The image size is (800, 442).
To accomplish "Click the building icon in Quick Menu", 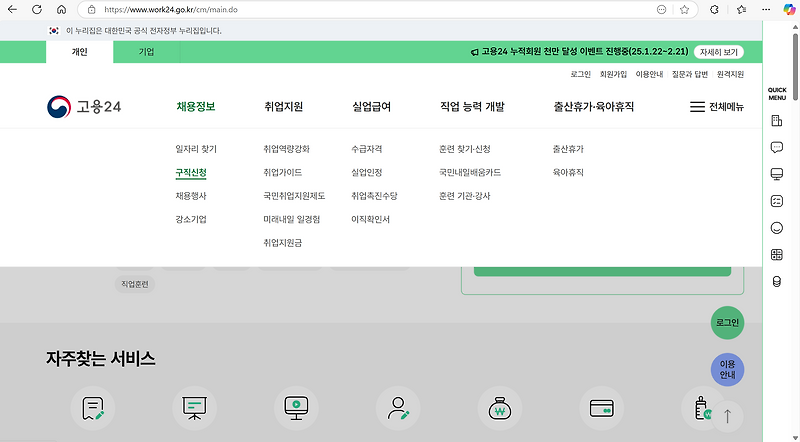I will (x=777, y=121).
